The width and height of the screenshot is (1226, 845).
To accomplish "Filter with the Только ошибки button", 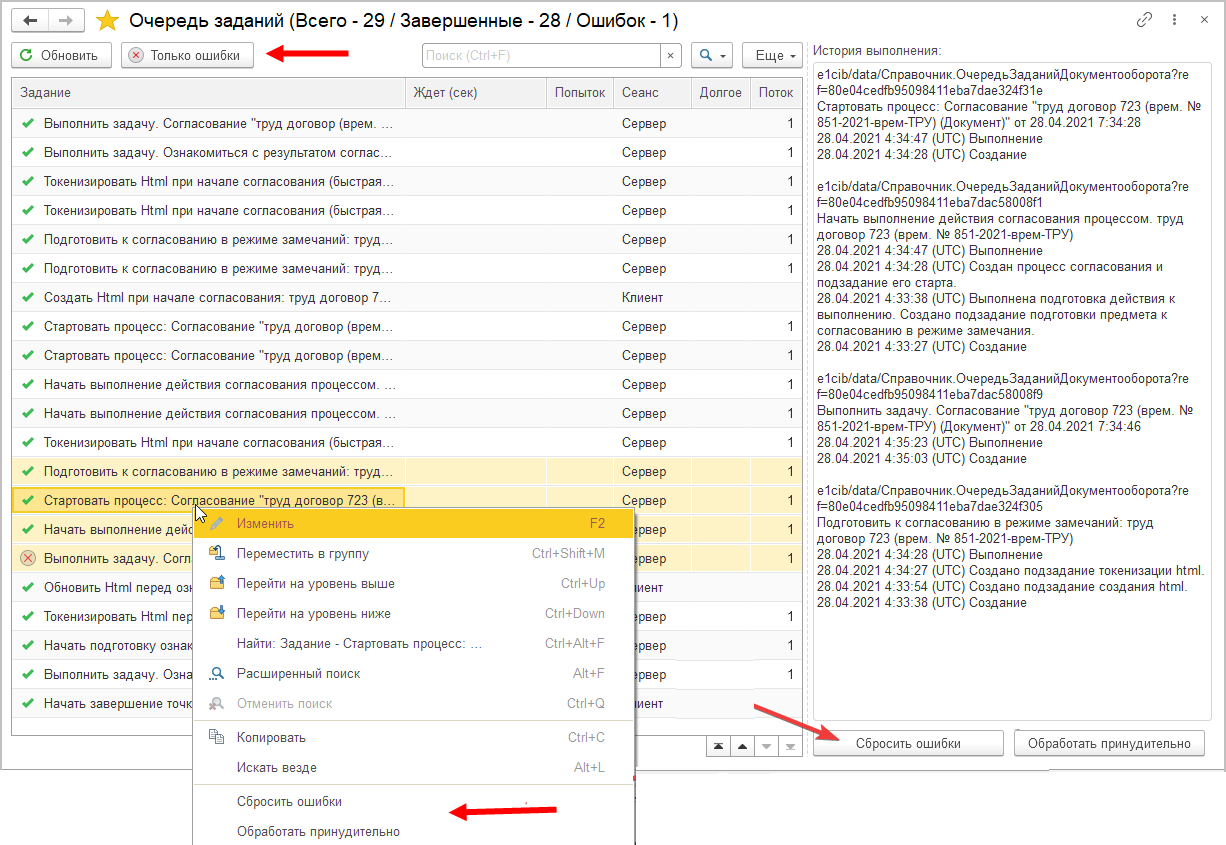I will [187, 56].
